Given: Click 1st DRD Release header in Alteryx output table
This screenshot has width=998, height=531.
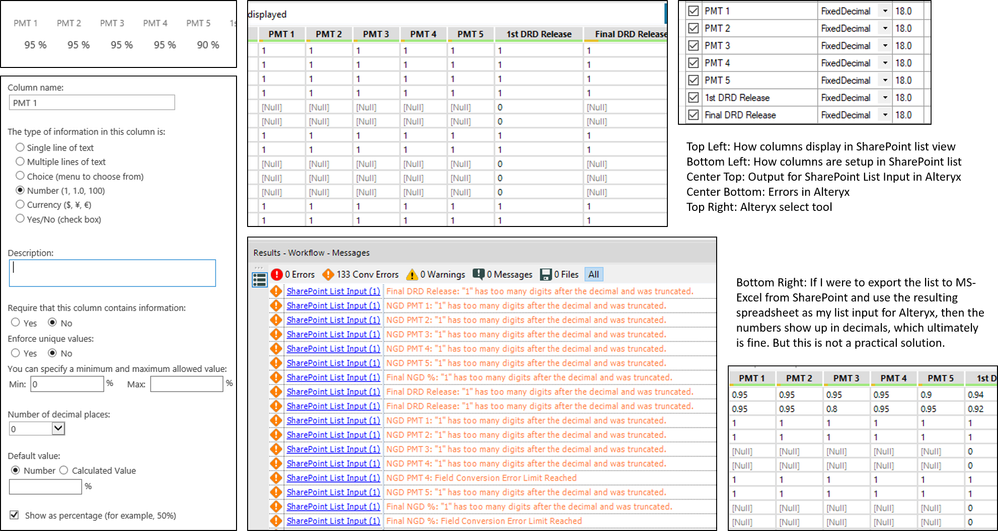Looking at the screenshot, I should coord(538,34).
